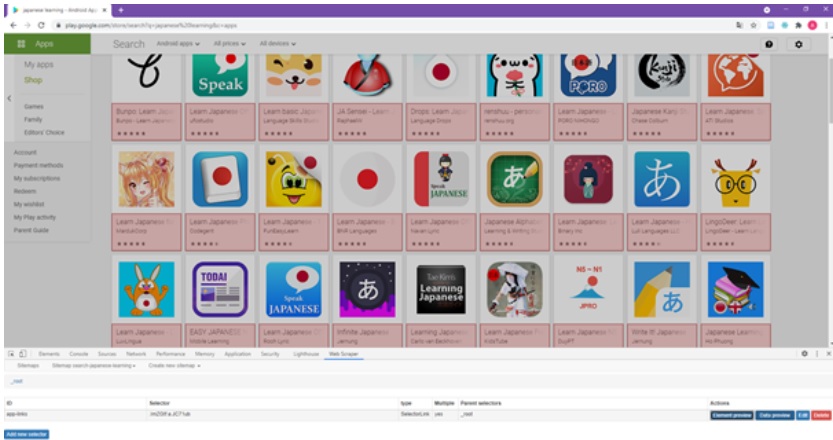
Task: Open the TODAI Easy Japanese app icon
Action: pos(220,289)
